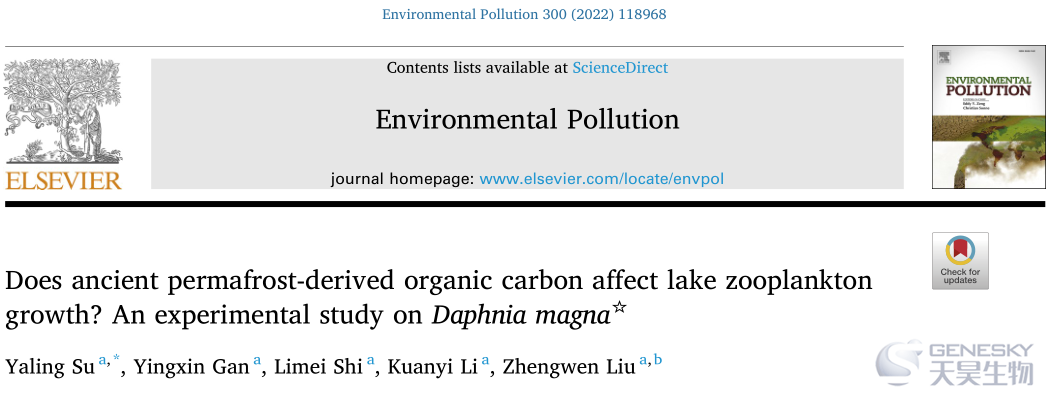Click affiliation superscript a after Kuanyi Li

(x=486, y=361)
